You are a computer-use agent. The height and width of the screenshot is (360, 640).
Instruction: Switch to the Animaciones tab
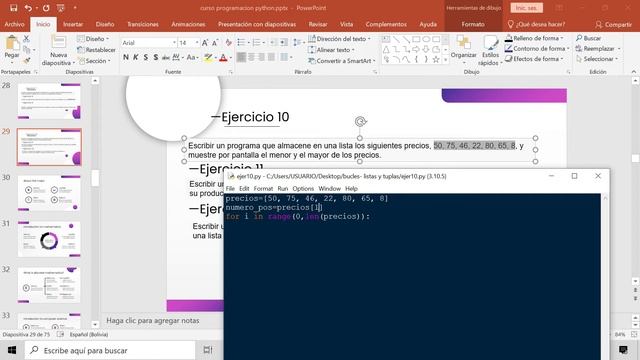pyautogui.click(x=188, y=24)
